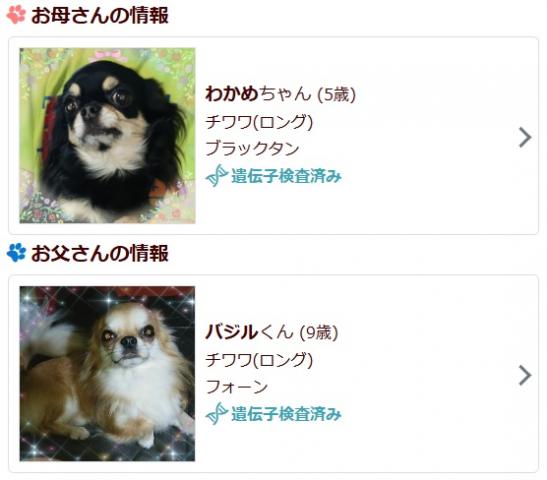
Task: Open the fawn chihuahua photo
Action: click(x=107, y=374)
